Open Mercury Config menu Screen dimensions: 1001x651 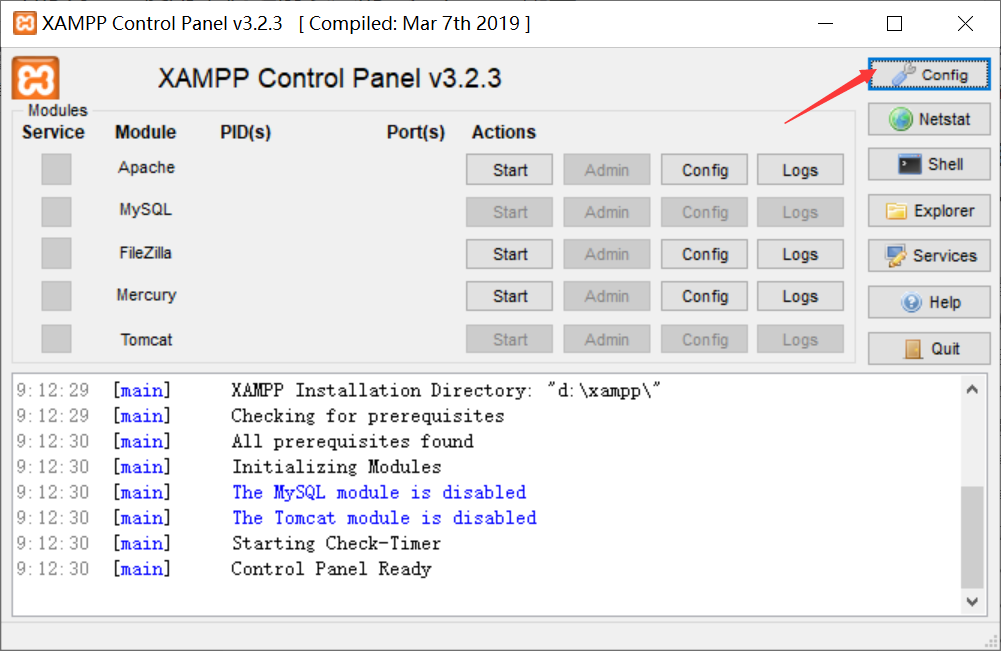[x=704, y=296]
